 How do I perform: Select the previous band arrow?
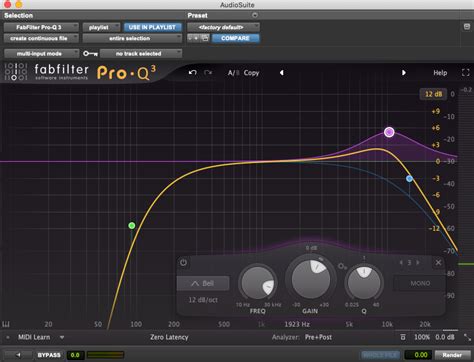(401, 263)
